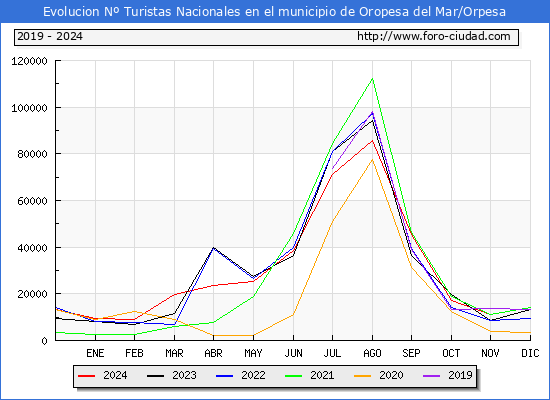Image resolution: width=550 pixels, height=400 pixels.
Task: Select the '2019' legend label
Action: click(460, 375)
